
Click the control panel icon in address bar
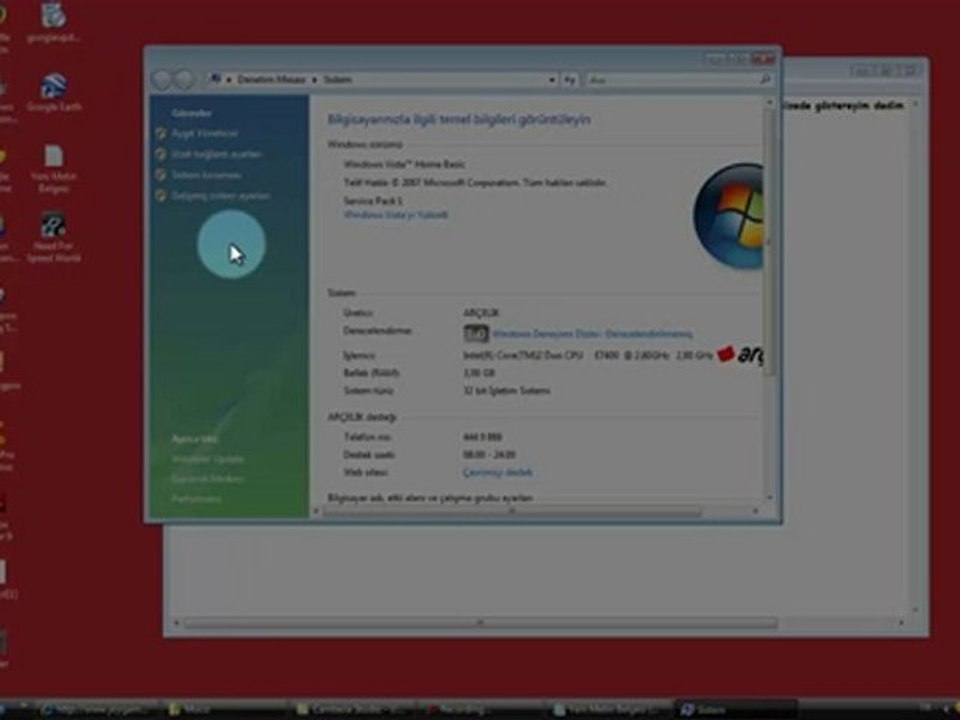215,80
